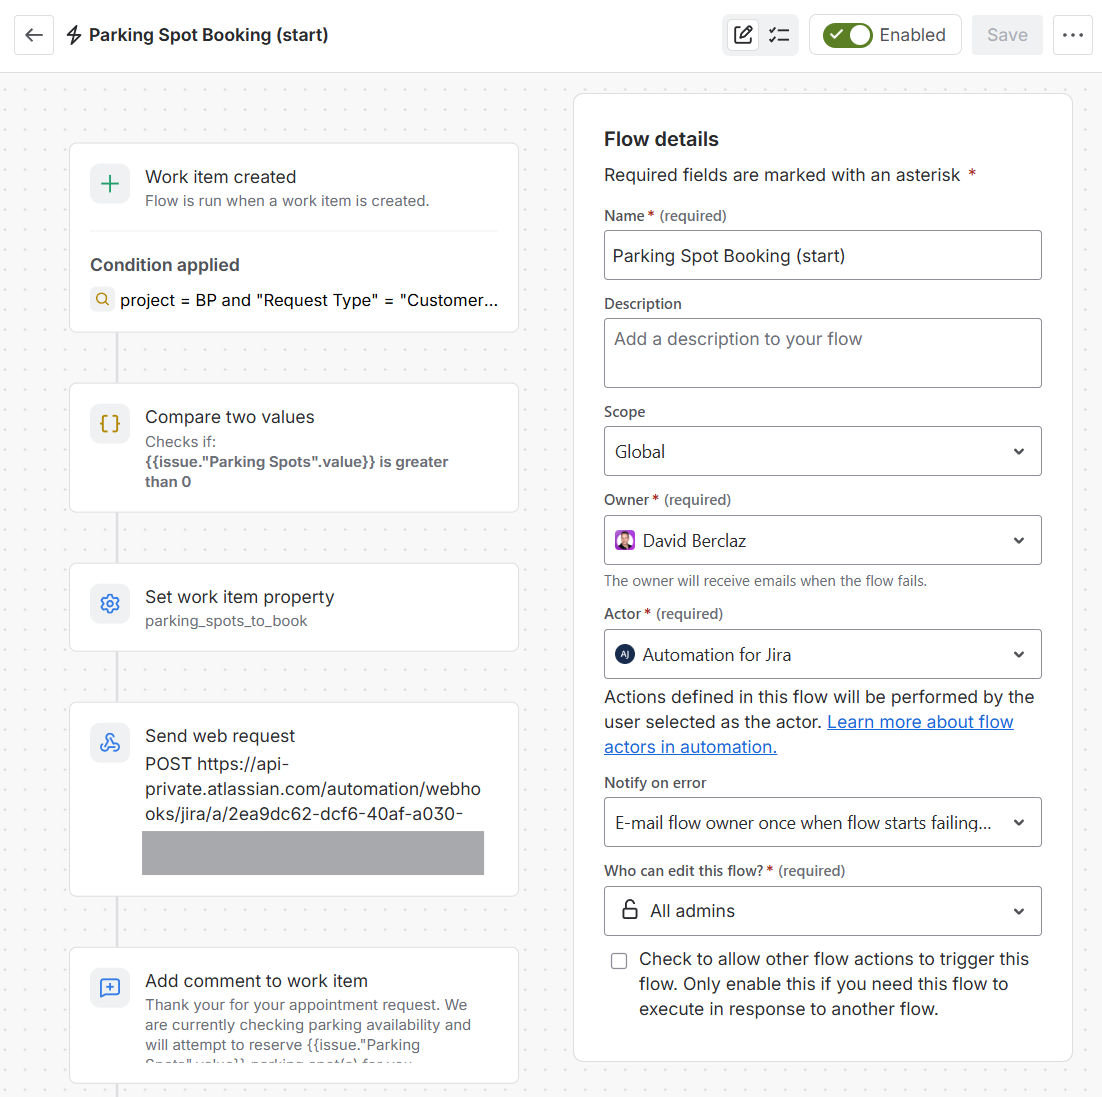Open the All admins edit permission dropdown
The image size is (1102, 1097).
tap(822, 911)
